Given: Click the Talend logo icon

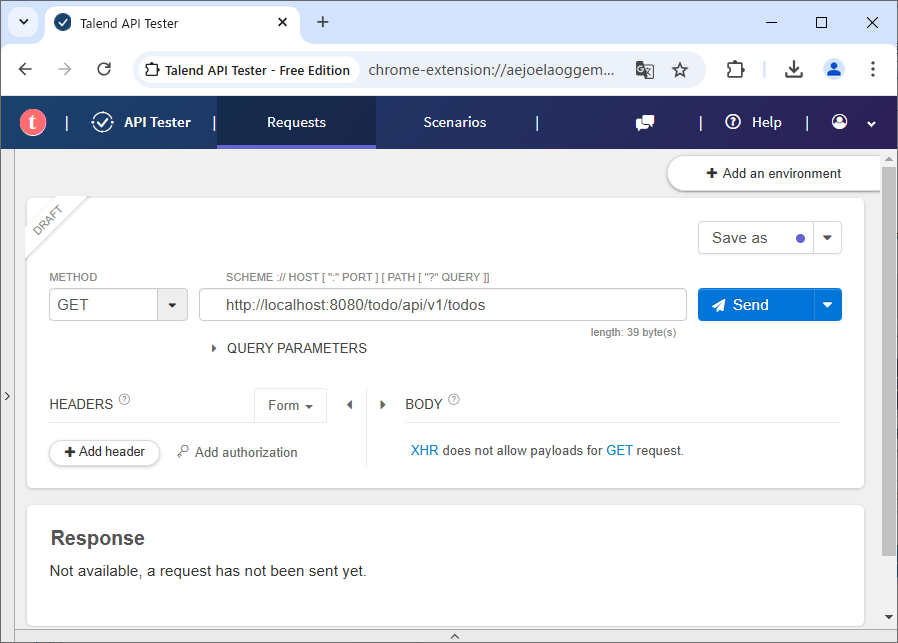Looking at the screenshot, I should pyautogui.click(x=33, y=123).
